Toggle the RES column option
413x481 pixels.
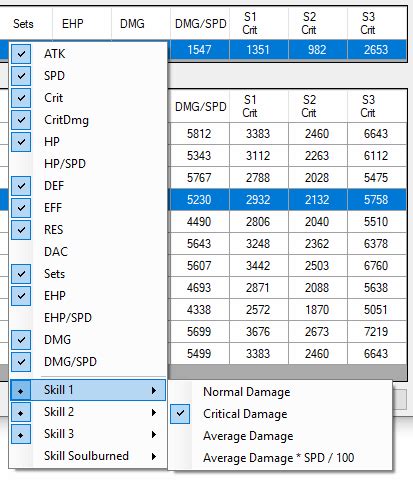click(x=88, y=230)
